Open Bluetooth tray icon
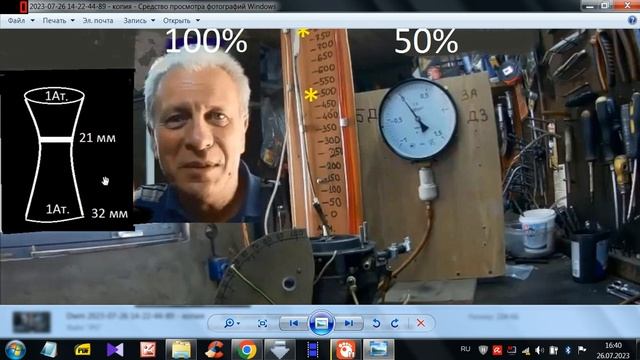 click(x=567, y=350)
